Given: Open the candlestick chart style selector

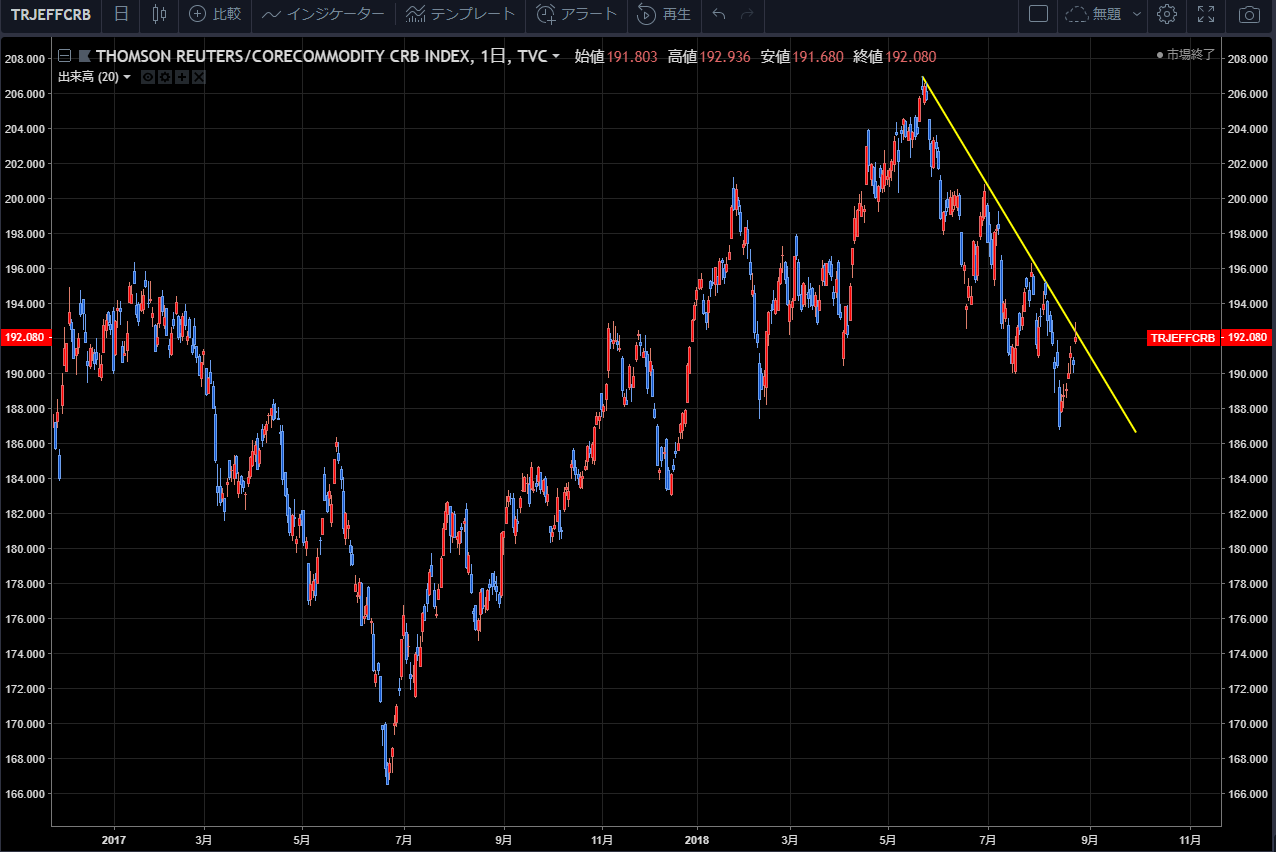Looking at the screenshot, I should coord(160,14).
